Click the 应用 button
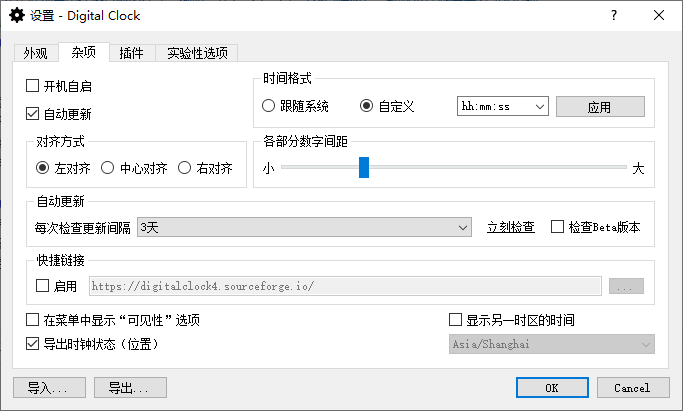This screenshot has height=411, width=683. click(x=600, y=107)
